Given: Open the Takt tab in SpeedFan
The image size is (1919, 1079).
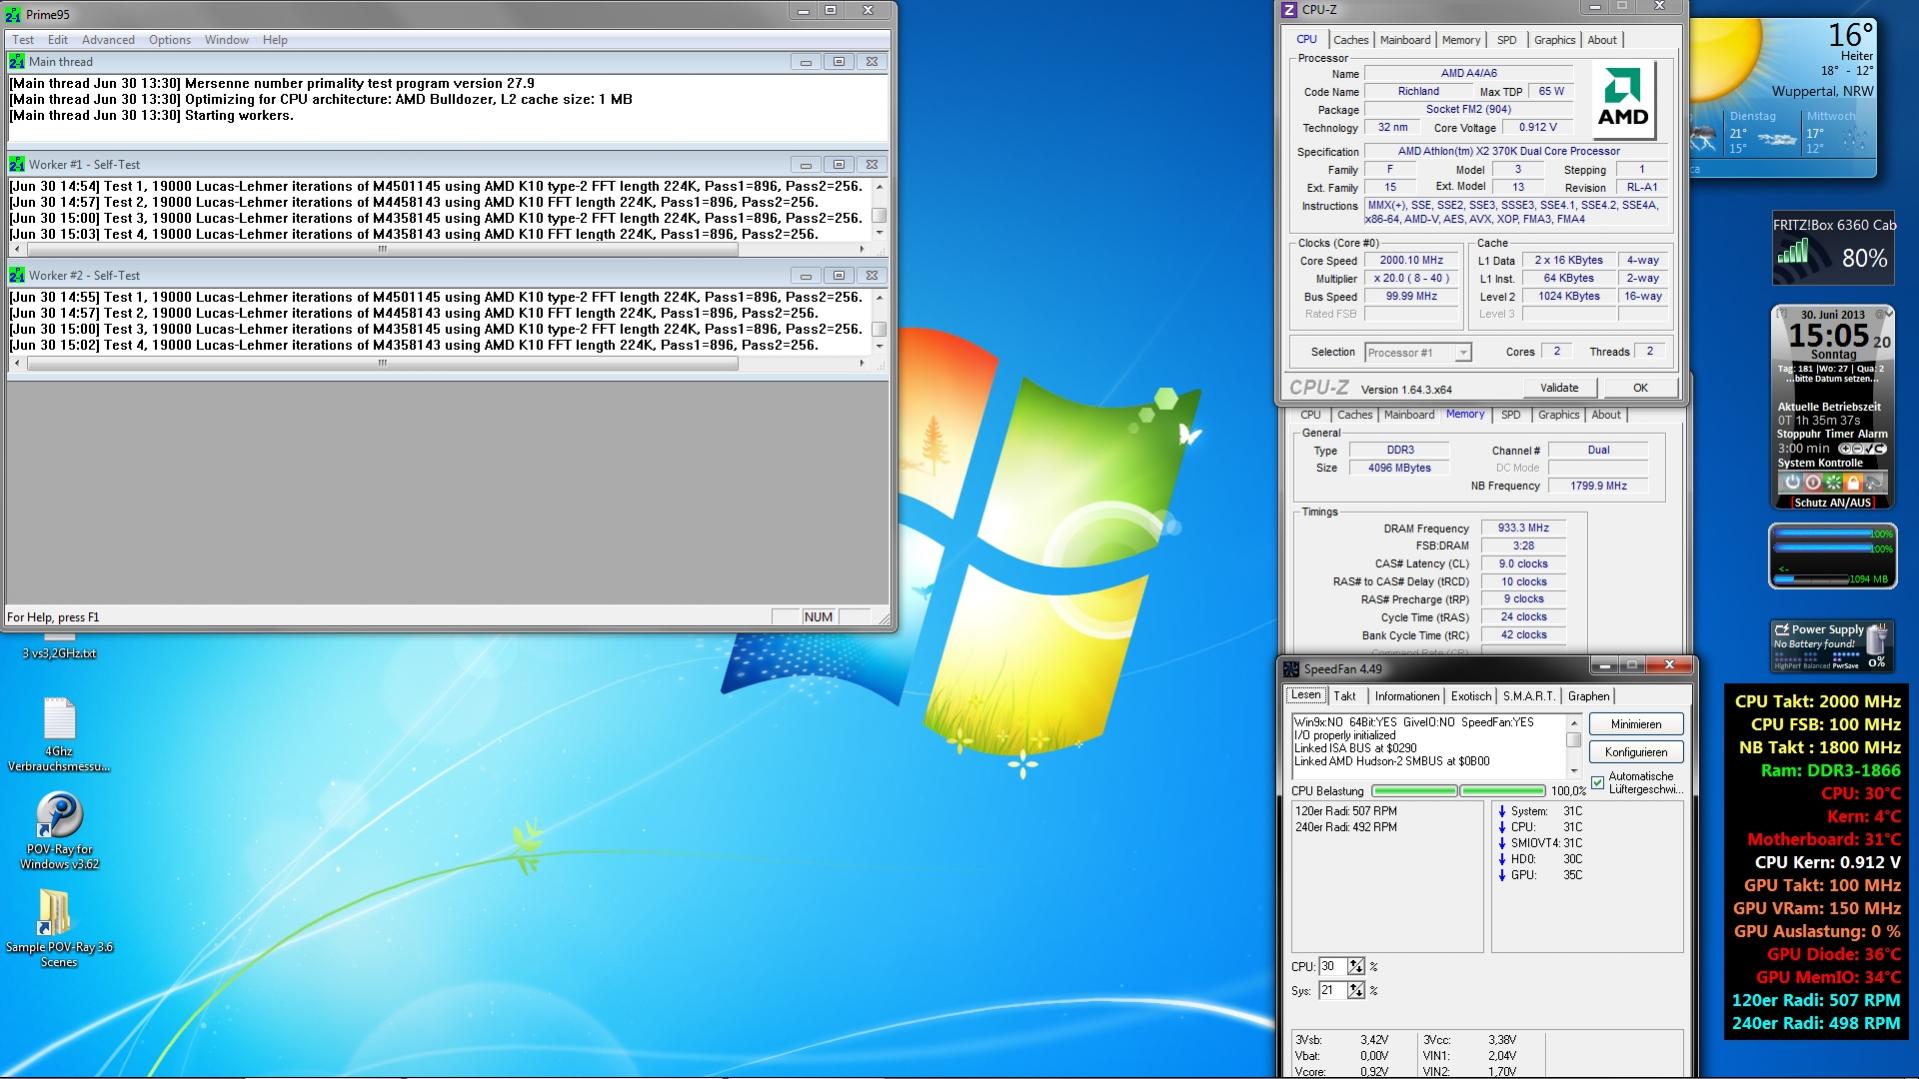Looking at the screenshot, I should tap(1345, 697).
